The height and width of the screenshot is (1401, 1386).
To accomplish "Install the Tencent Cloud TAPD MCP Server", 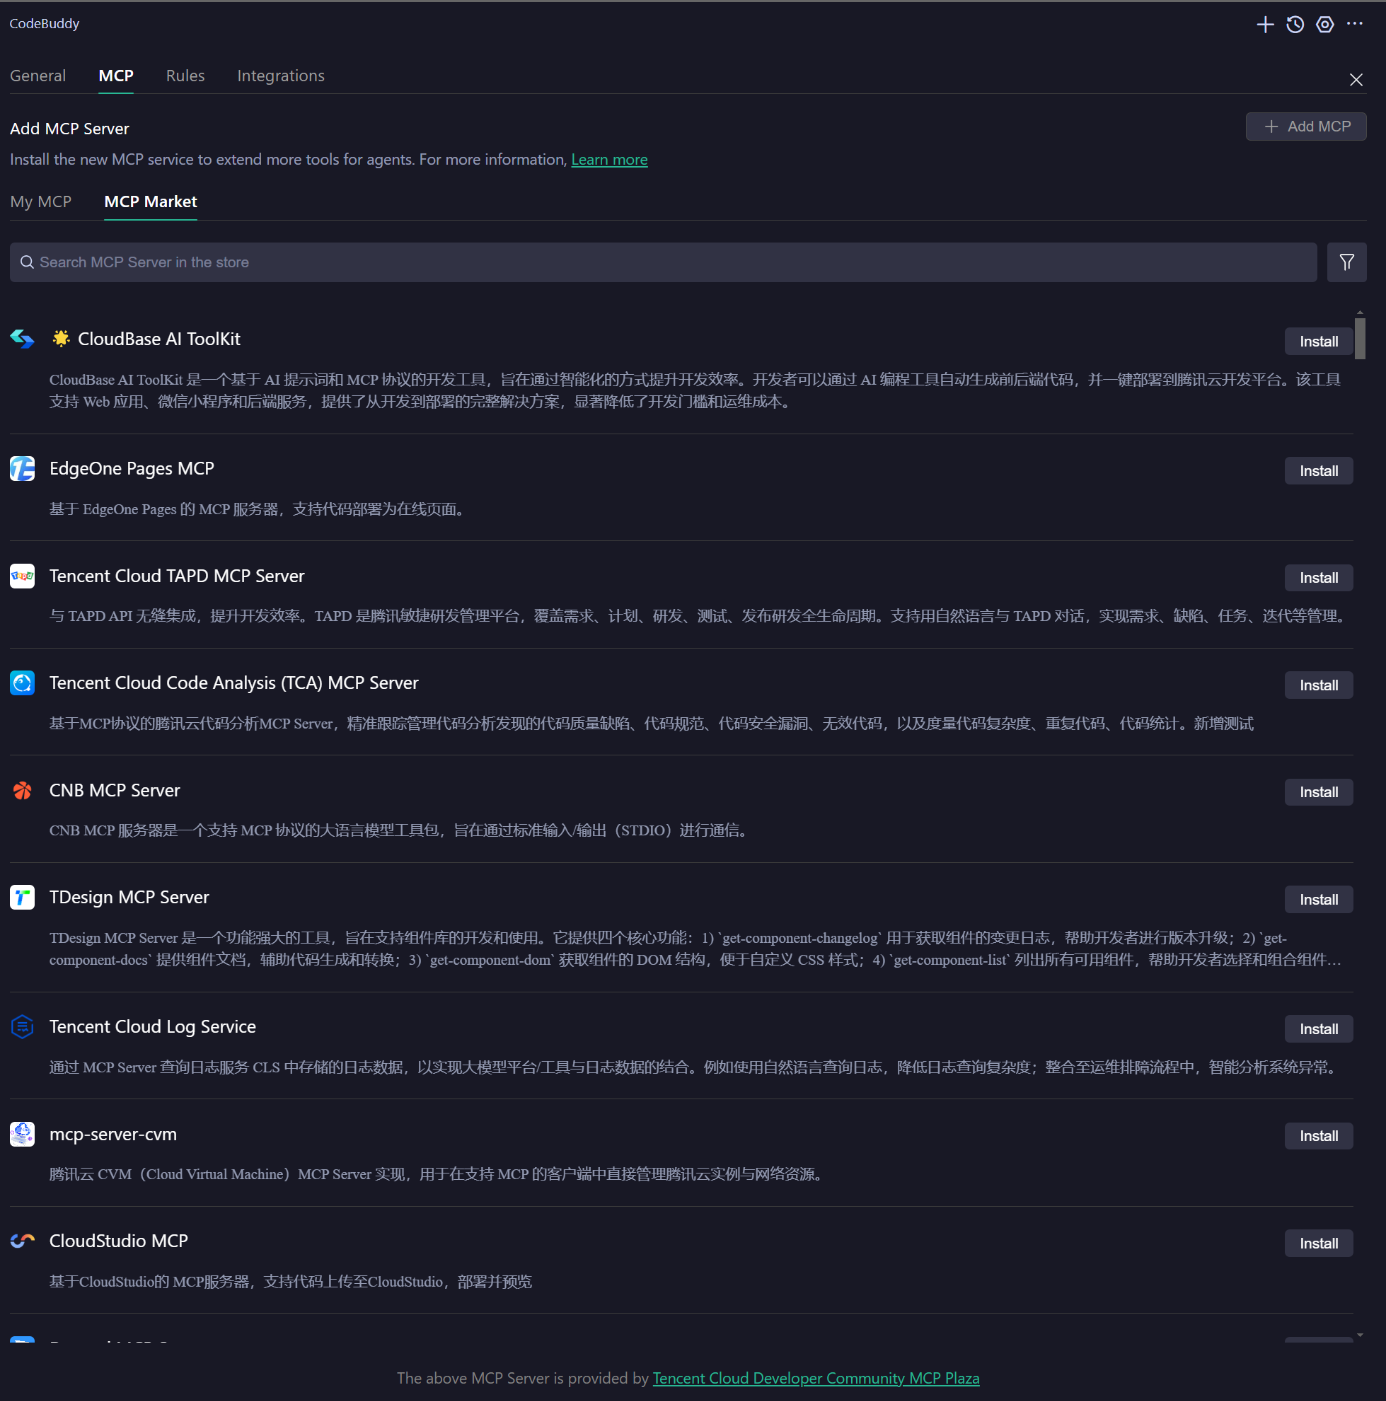I will coord(1318,578).
